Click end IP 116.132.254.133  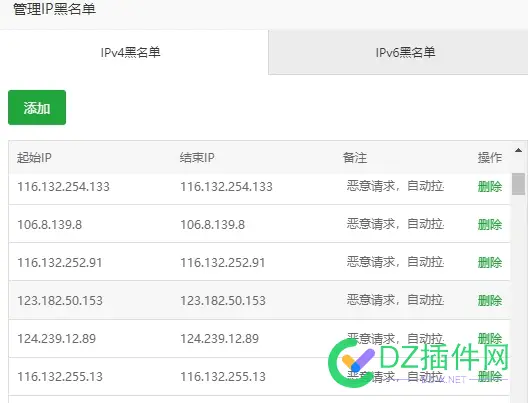point(226,187)
